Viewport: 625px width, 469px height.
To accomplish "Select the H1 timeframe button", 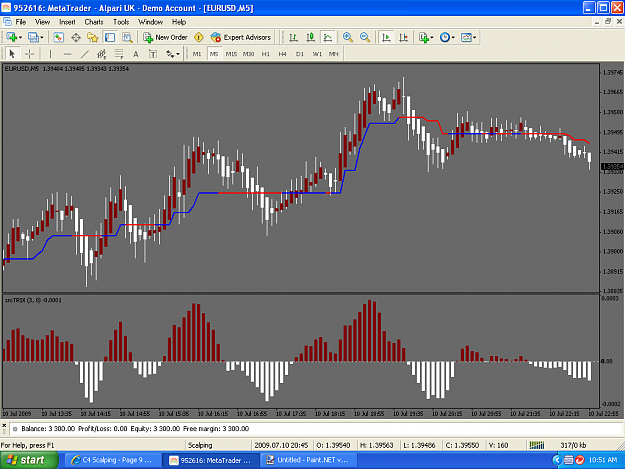I will pyautogui.click(x=265, y=54).
